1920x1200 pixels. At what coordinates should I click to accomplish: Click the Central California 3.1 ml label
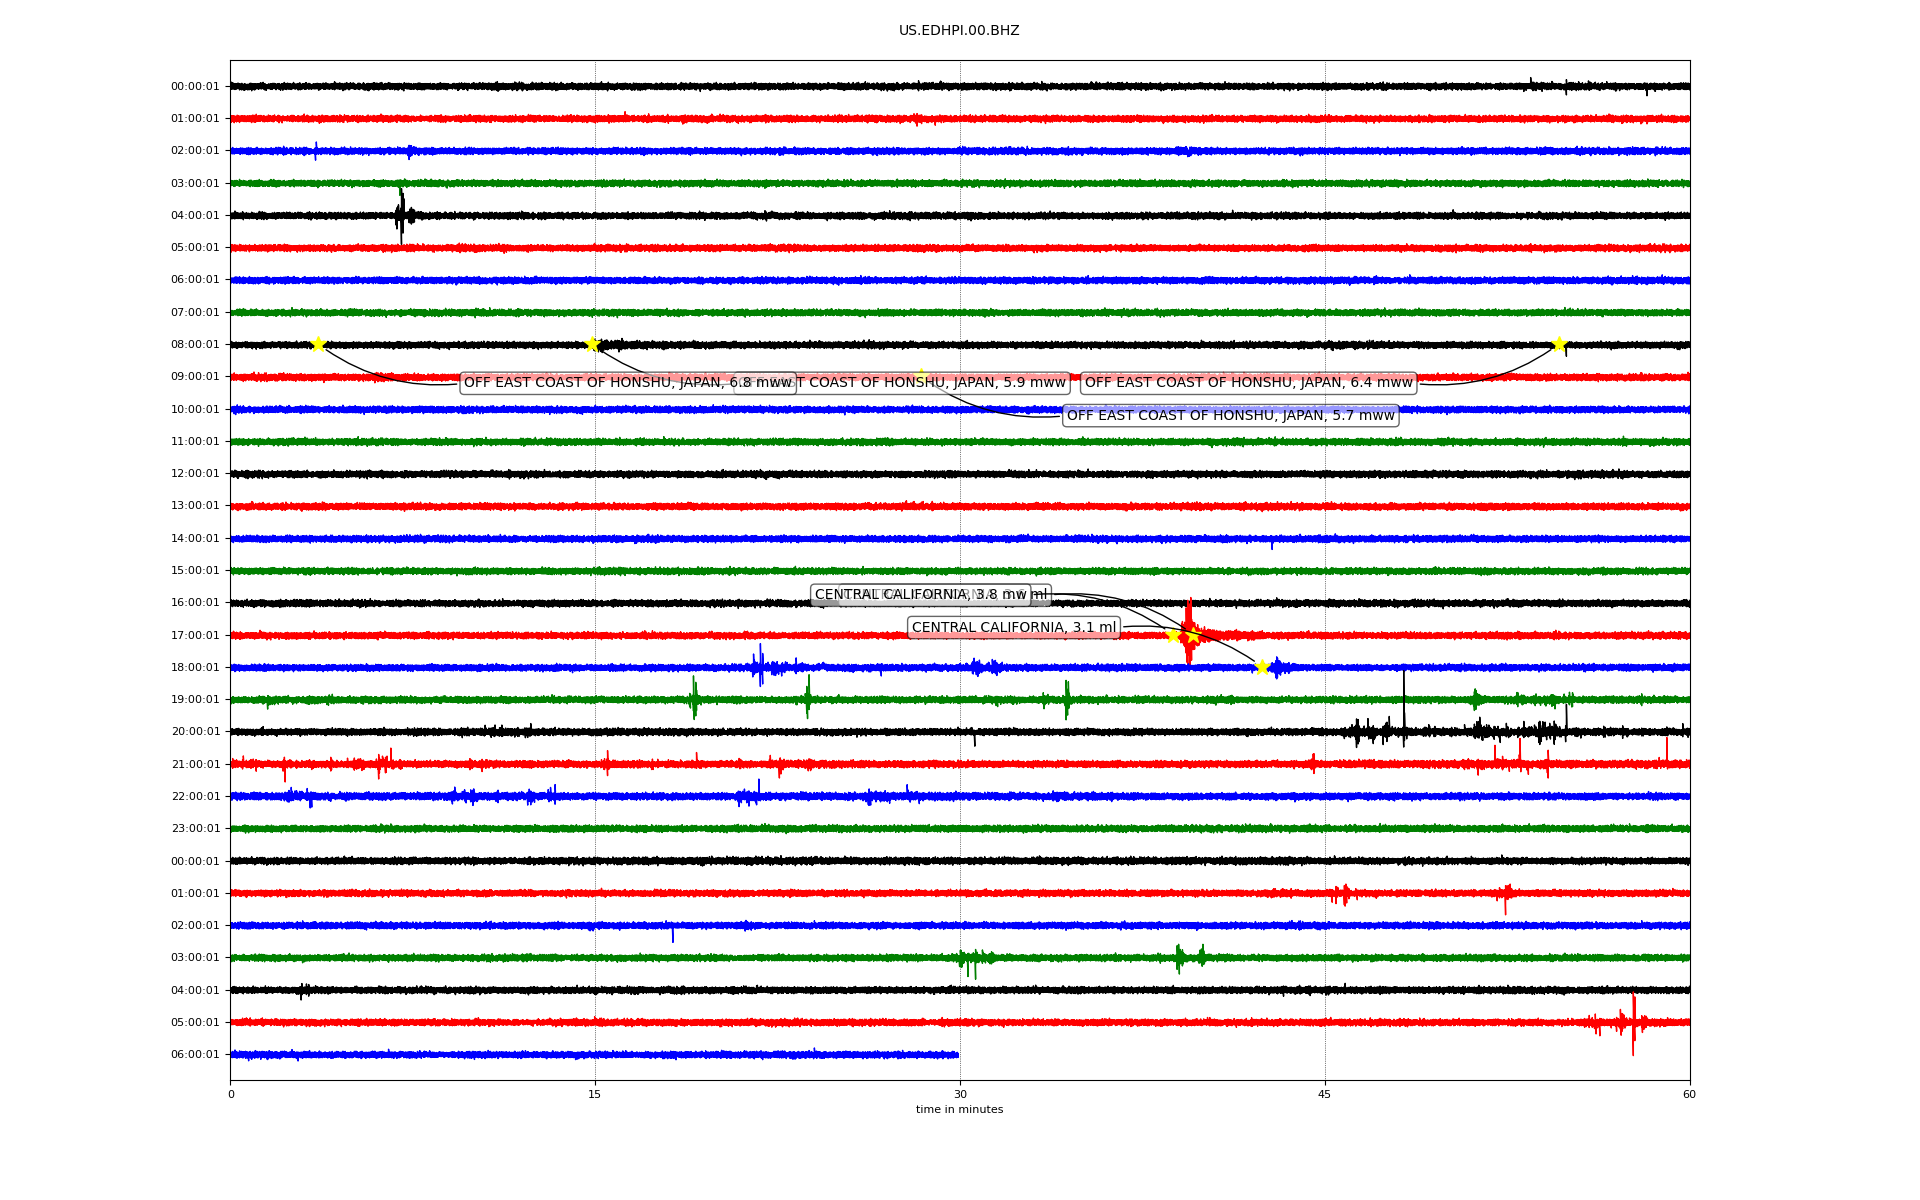point(1013,628)
